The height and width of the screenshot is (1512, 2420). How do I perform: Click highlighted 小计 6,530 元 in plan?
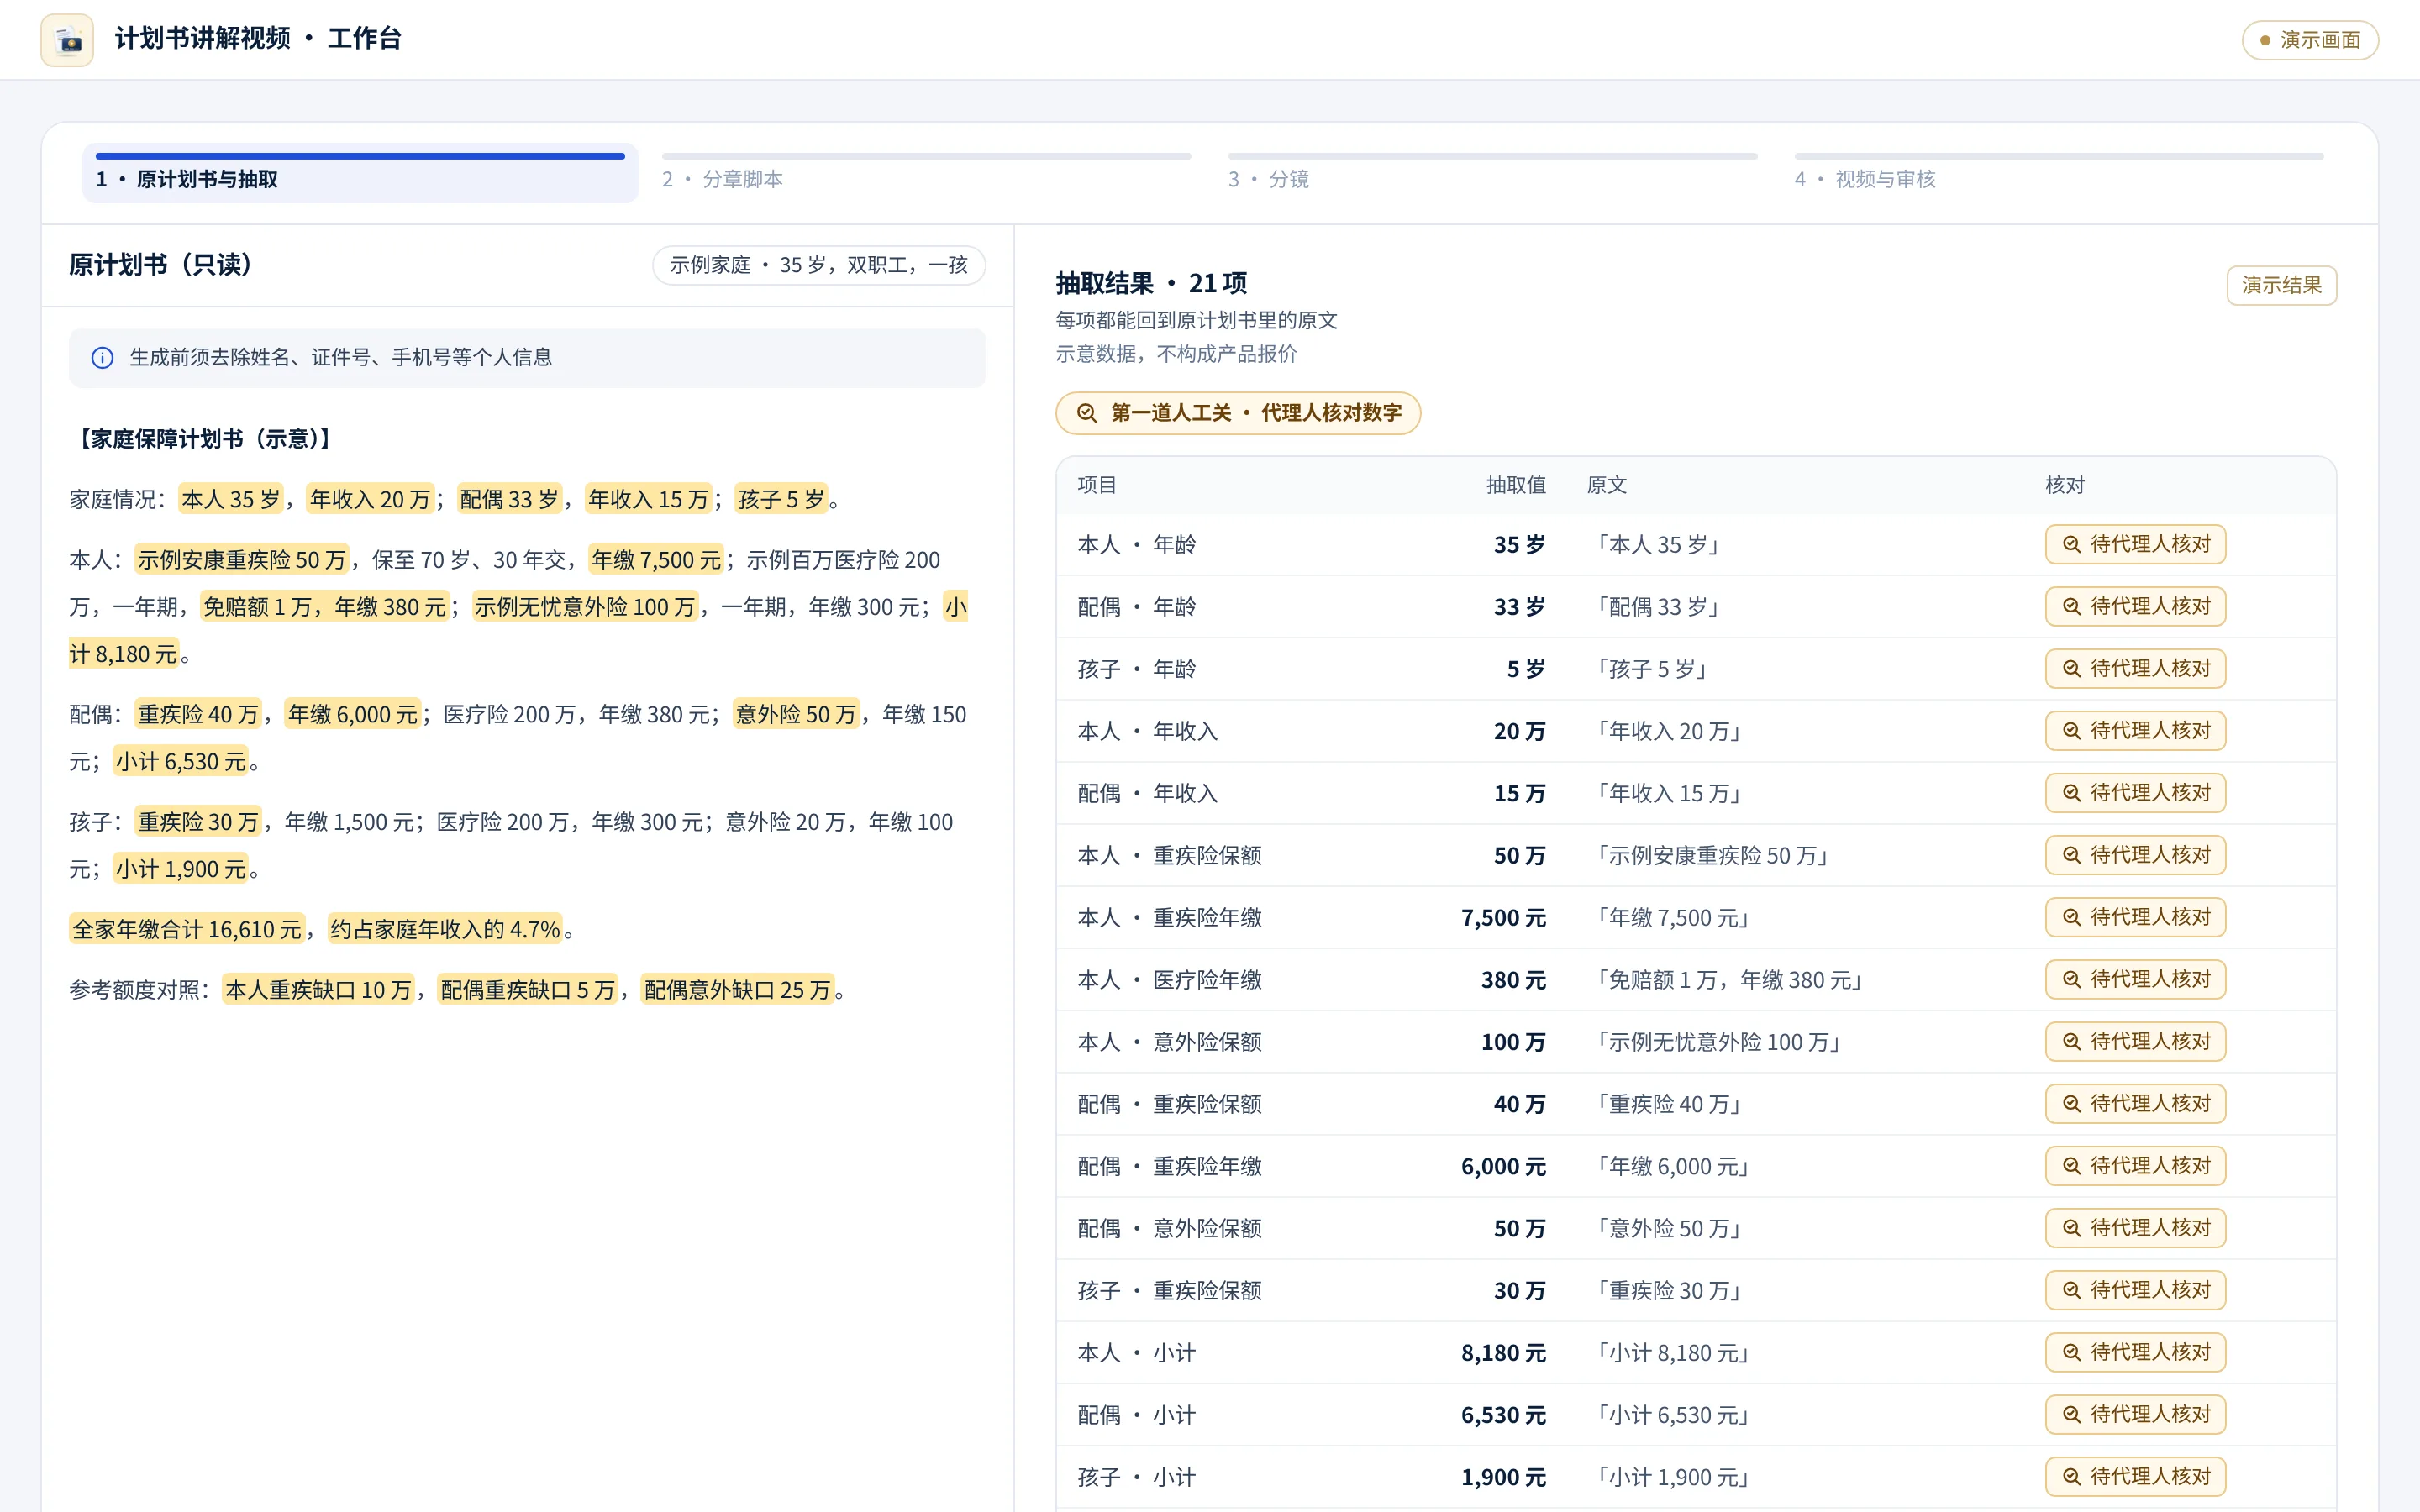click(181, 761)
